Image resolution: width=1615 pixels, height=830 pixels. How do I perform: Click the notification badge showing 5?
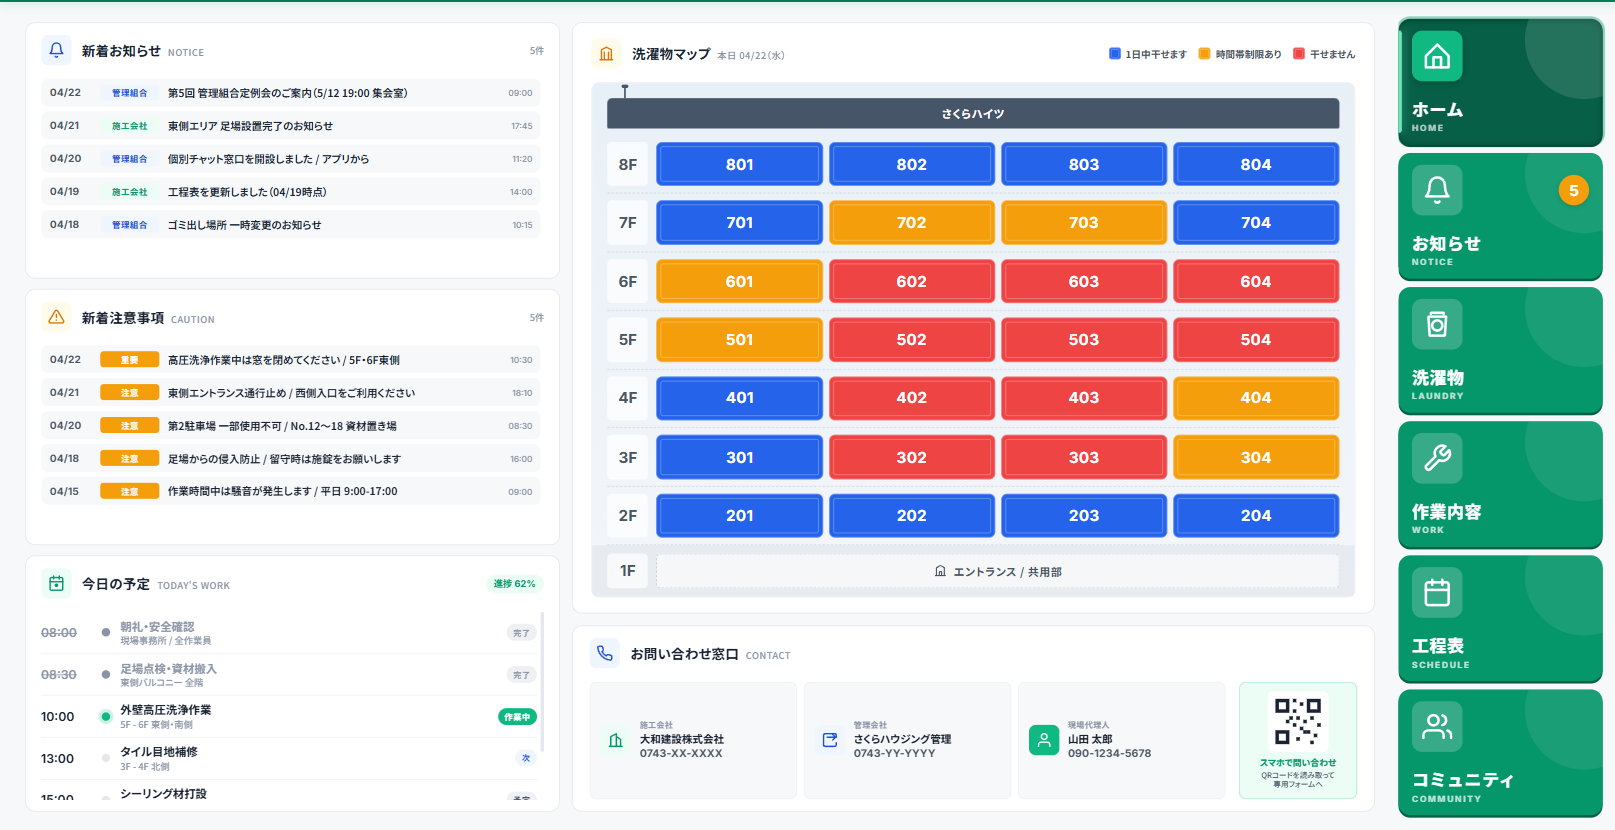coord(1573,190)
